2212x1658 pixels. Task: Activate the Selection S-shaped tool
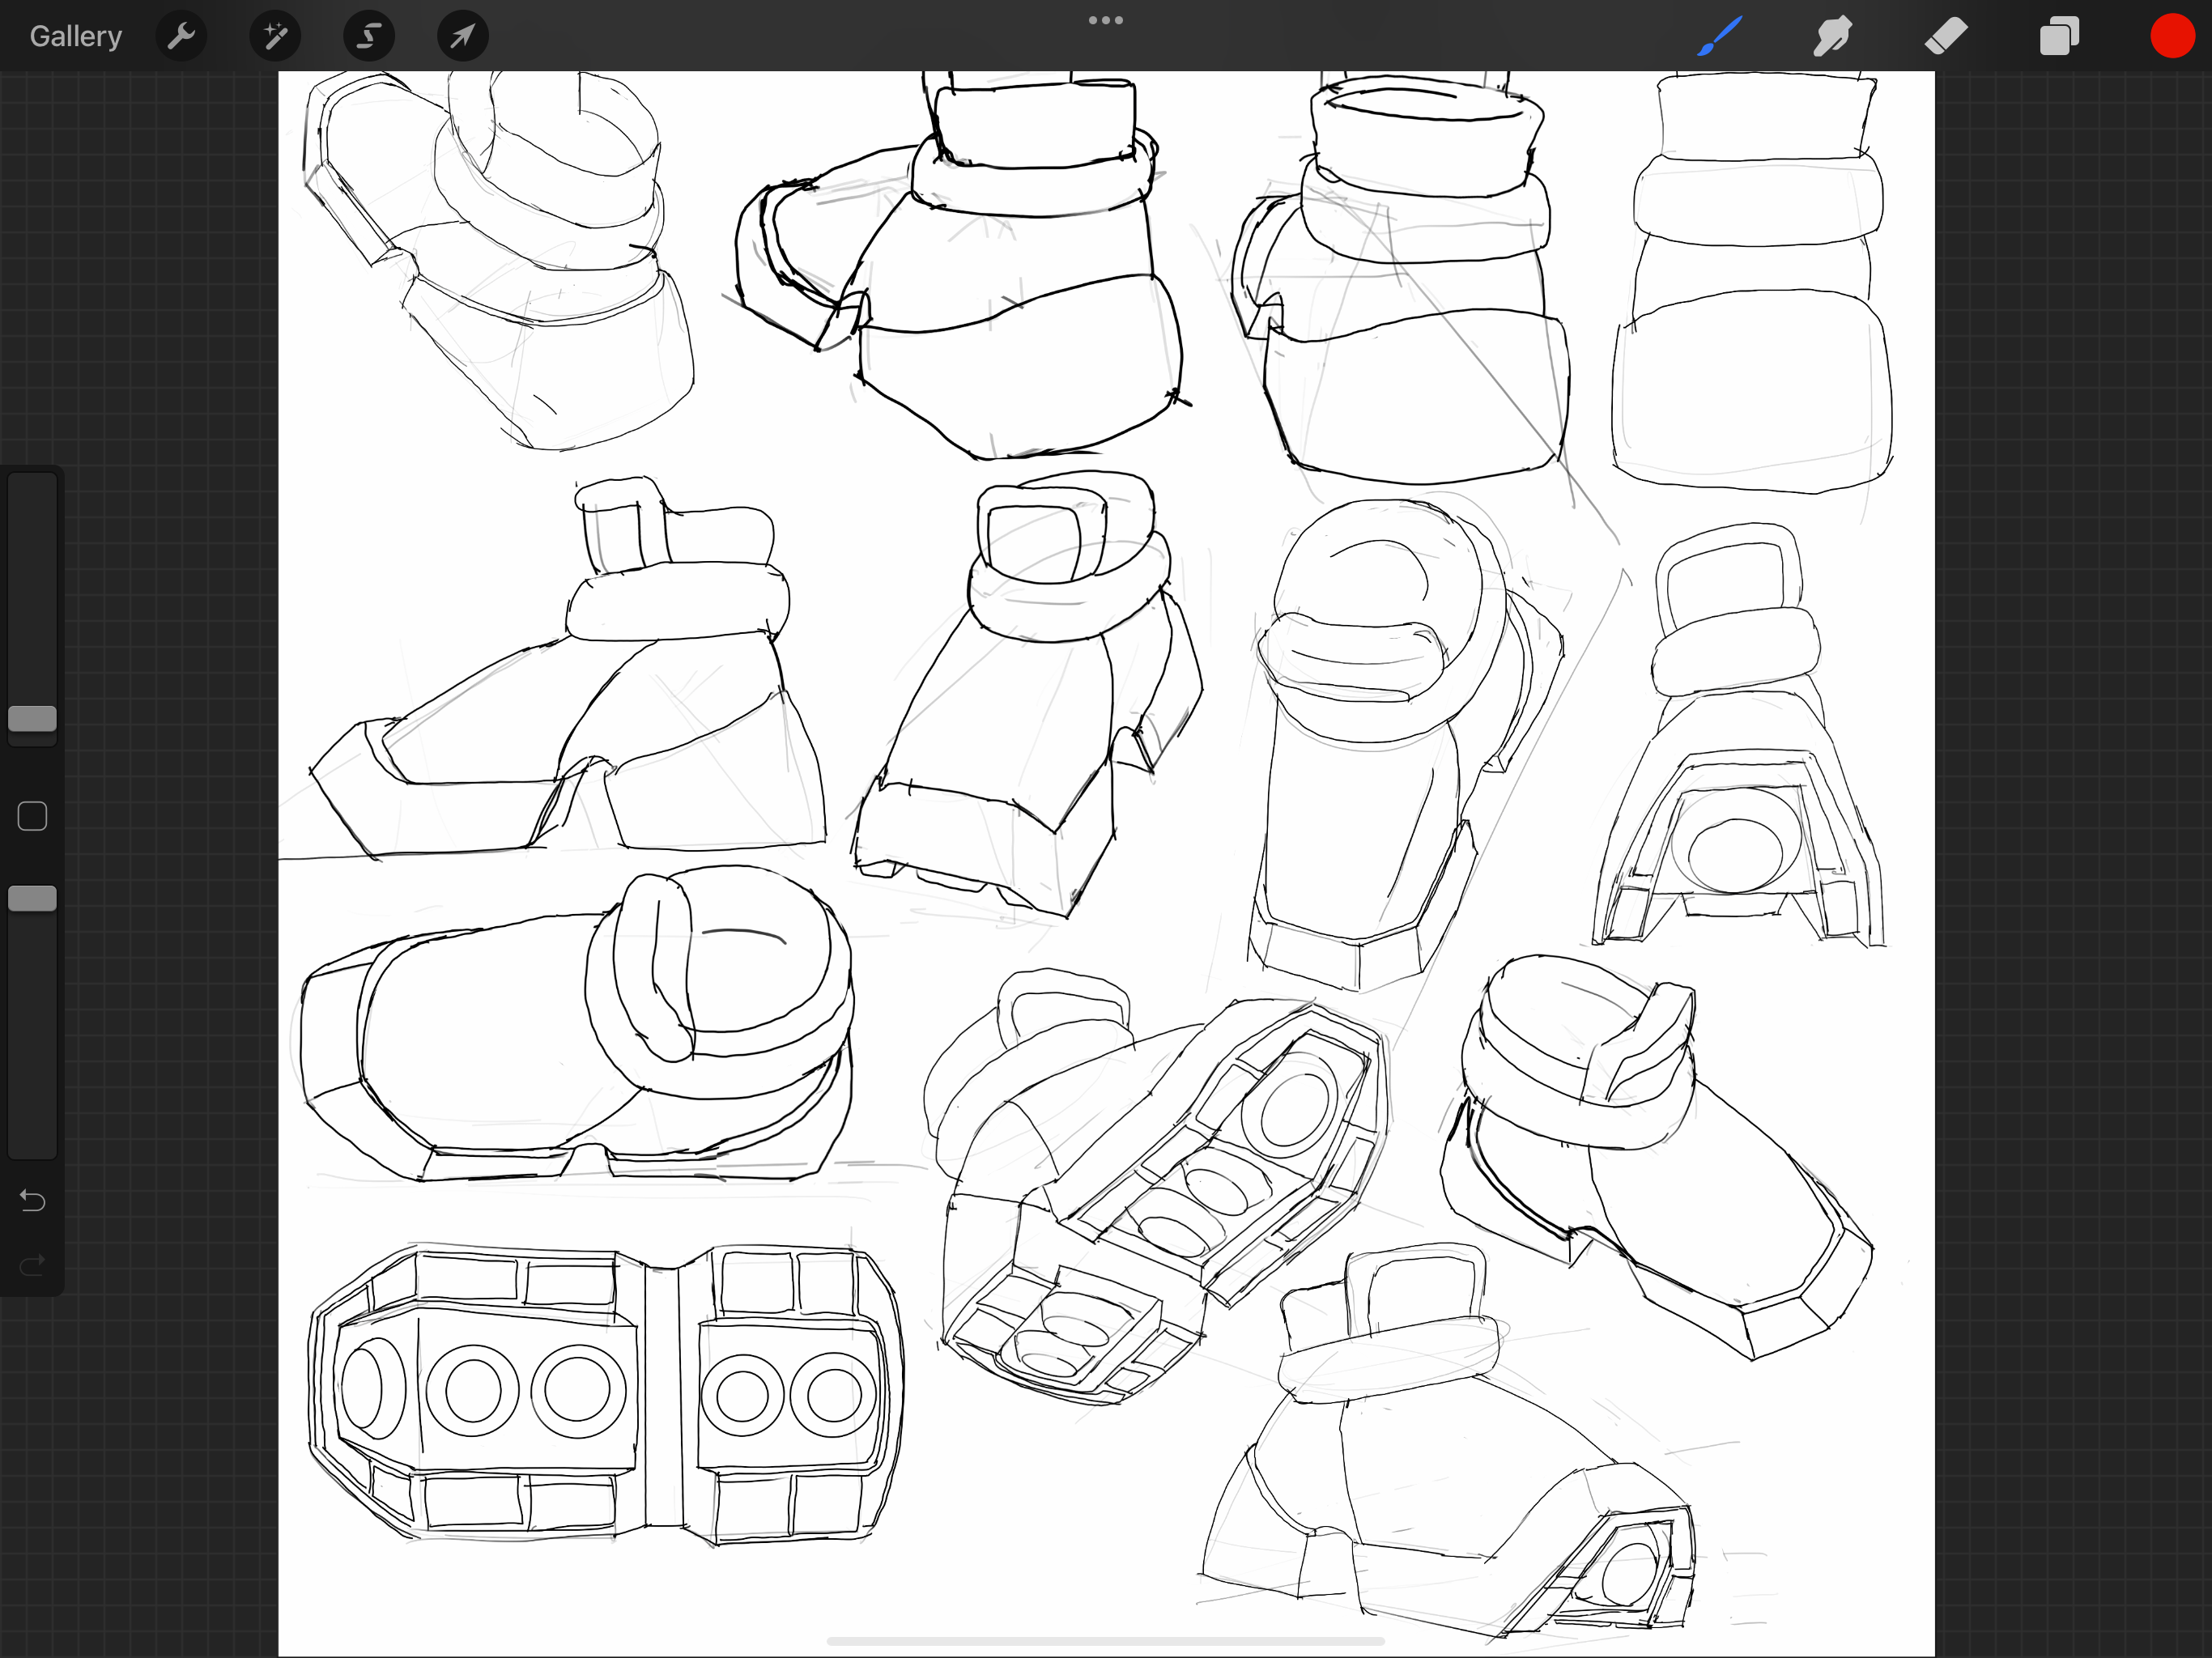click(369, 36)
